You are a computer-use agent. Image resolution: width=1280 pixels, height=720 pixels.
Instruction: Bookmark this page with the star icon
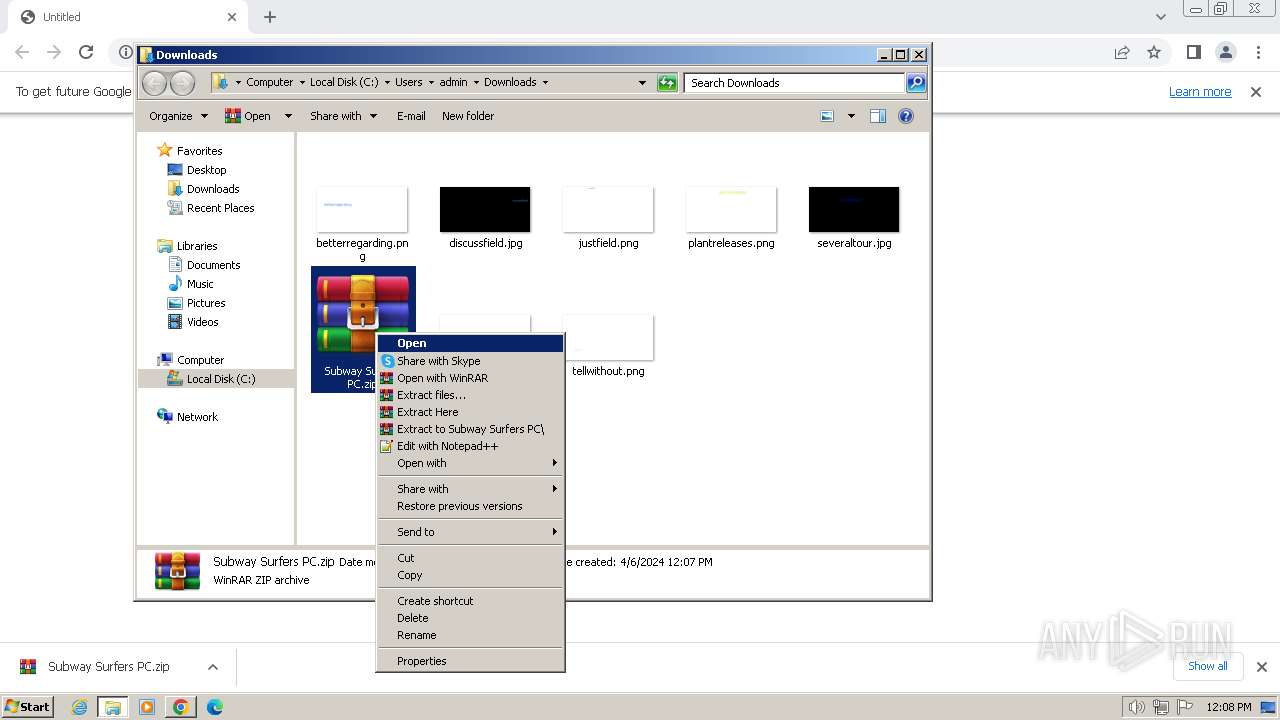(1154, 52)
